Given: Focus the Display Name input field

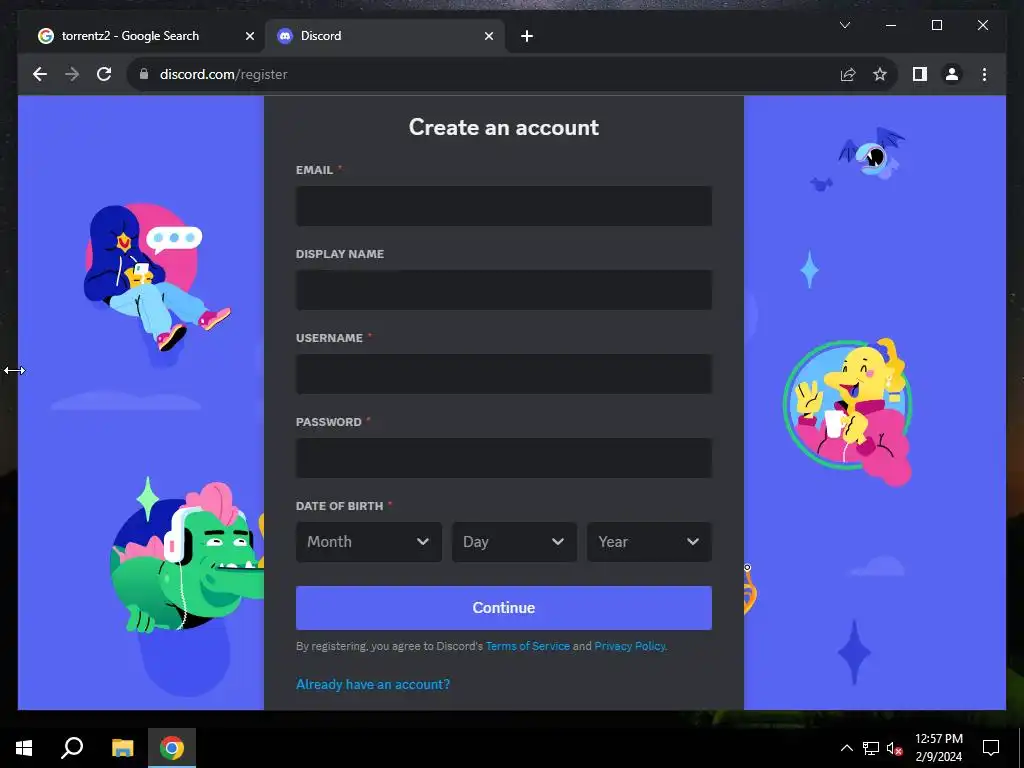Looking at the screenshot, I should (504, 290).
